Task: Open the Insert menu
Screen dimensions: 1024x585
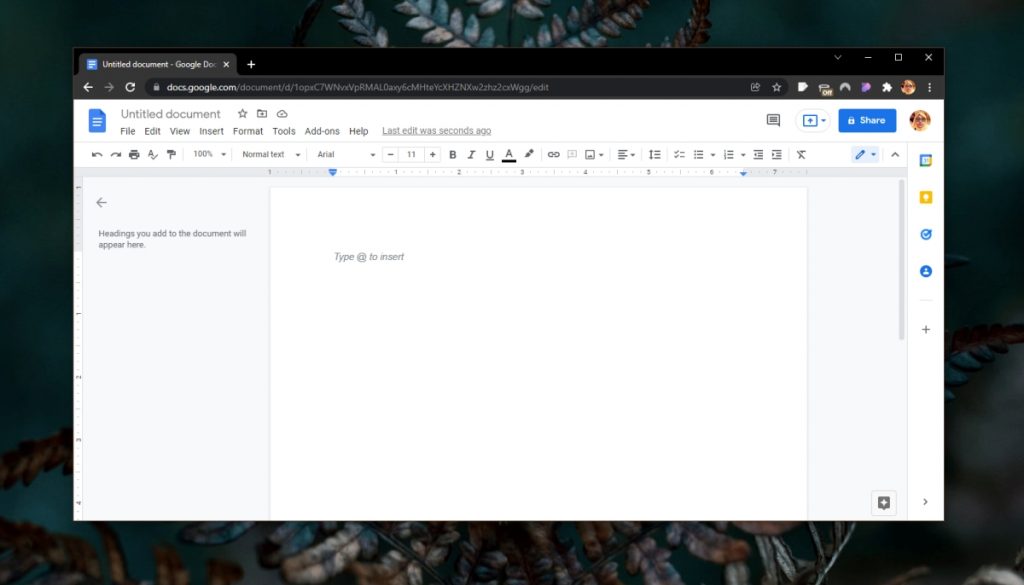Action: pos(211,130)
